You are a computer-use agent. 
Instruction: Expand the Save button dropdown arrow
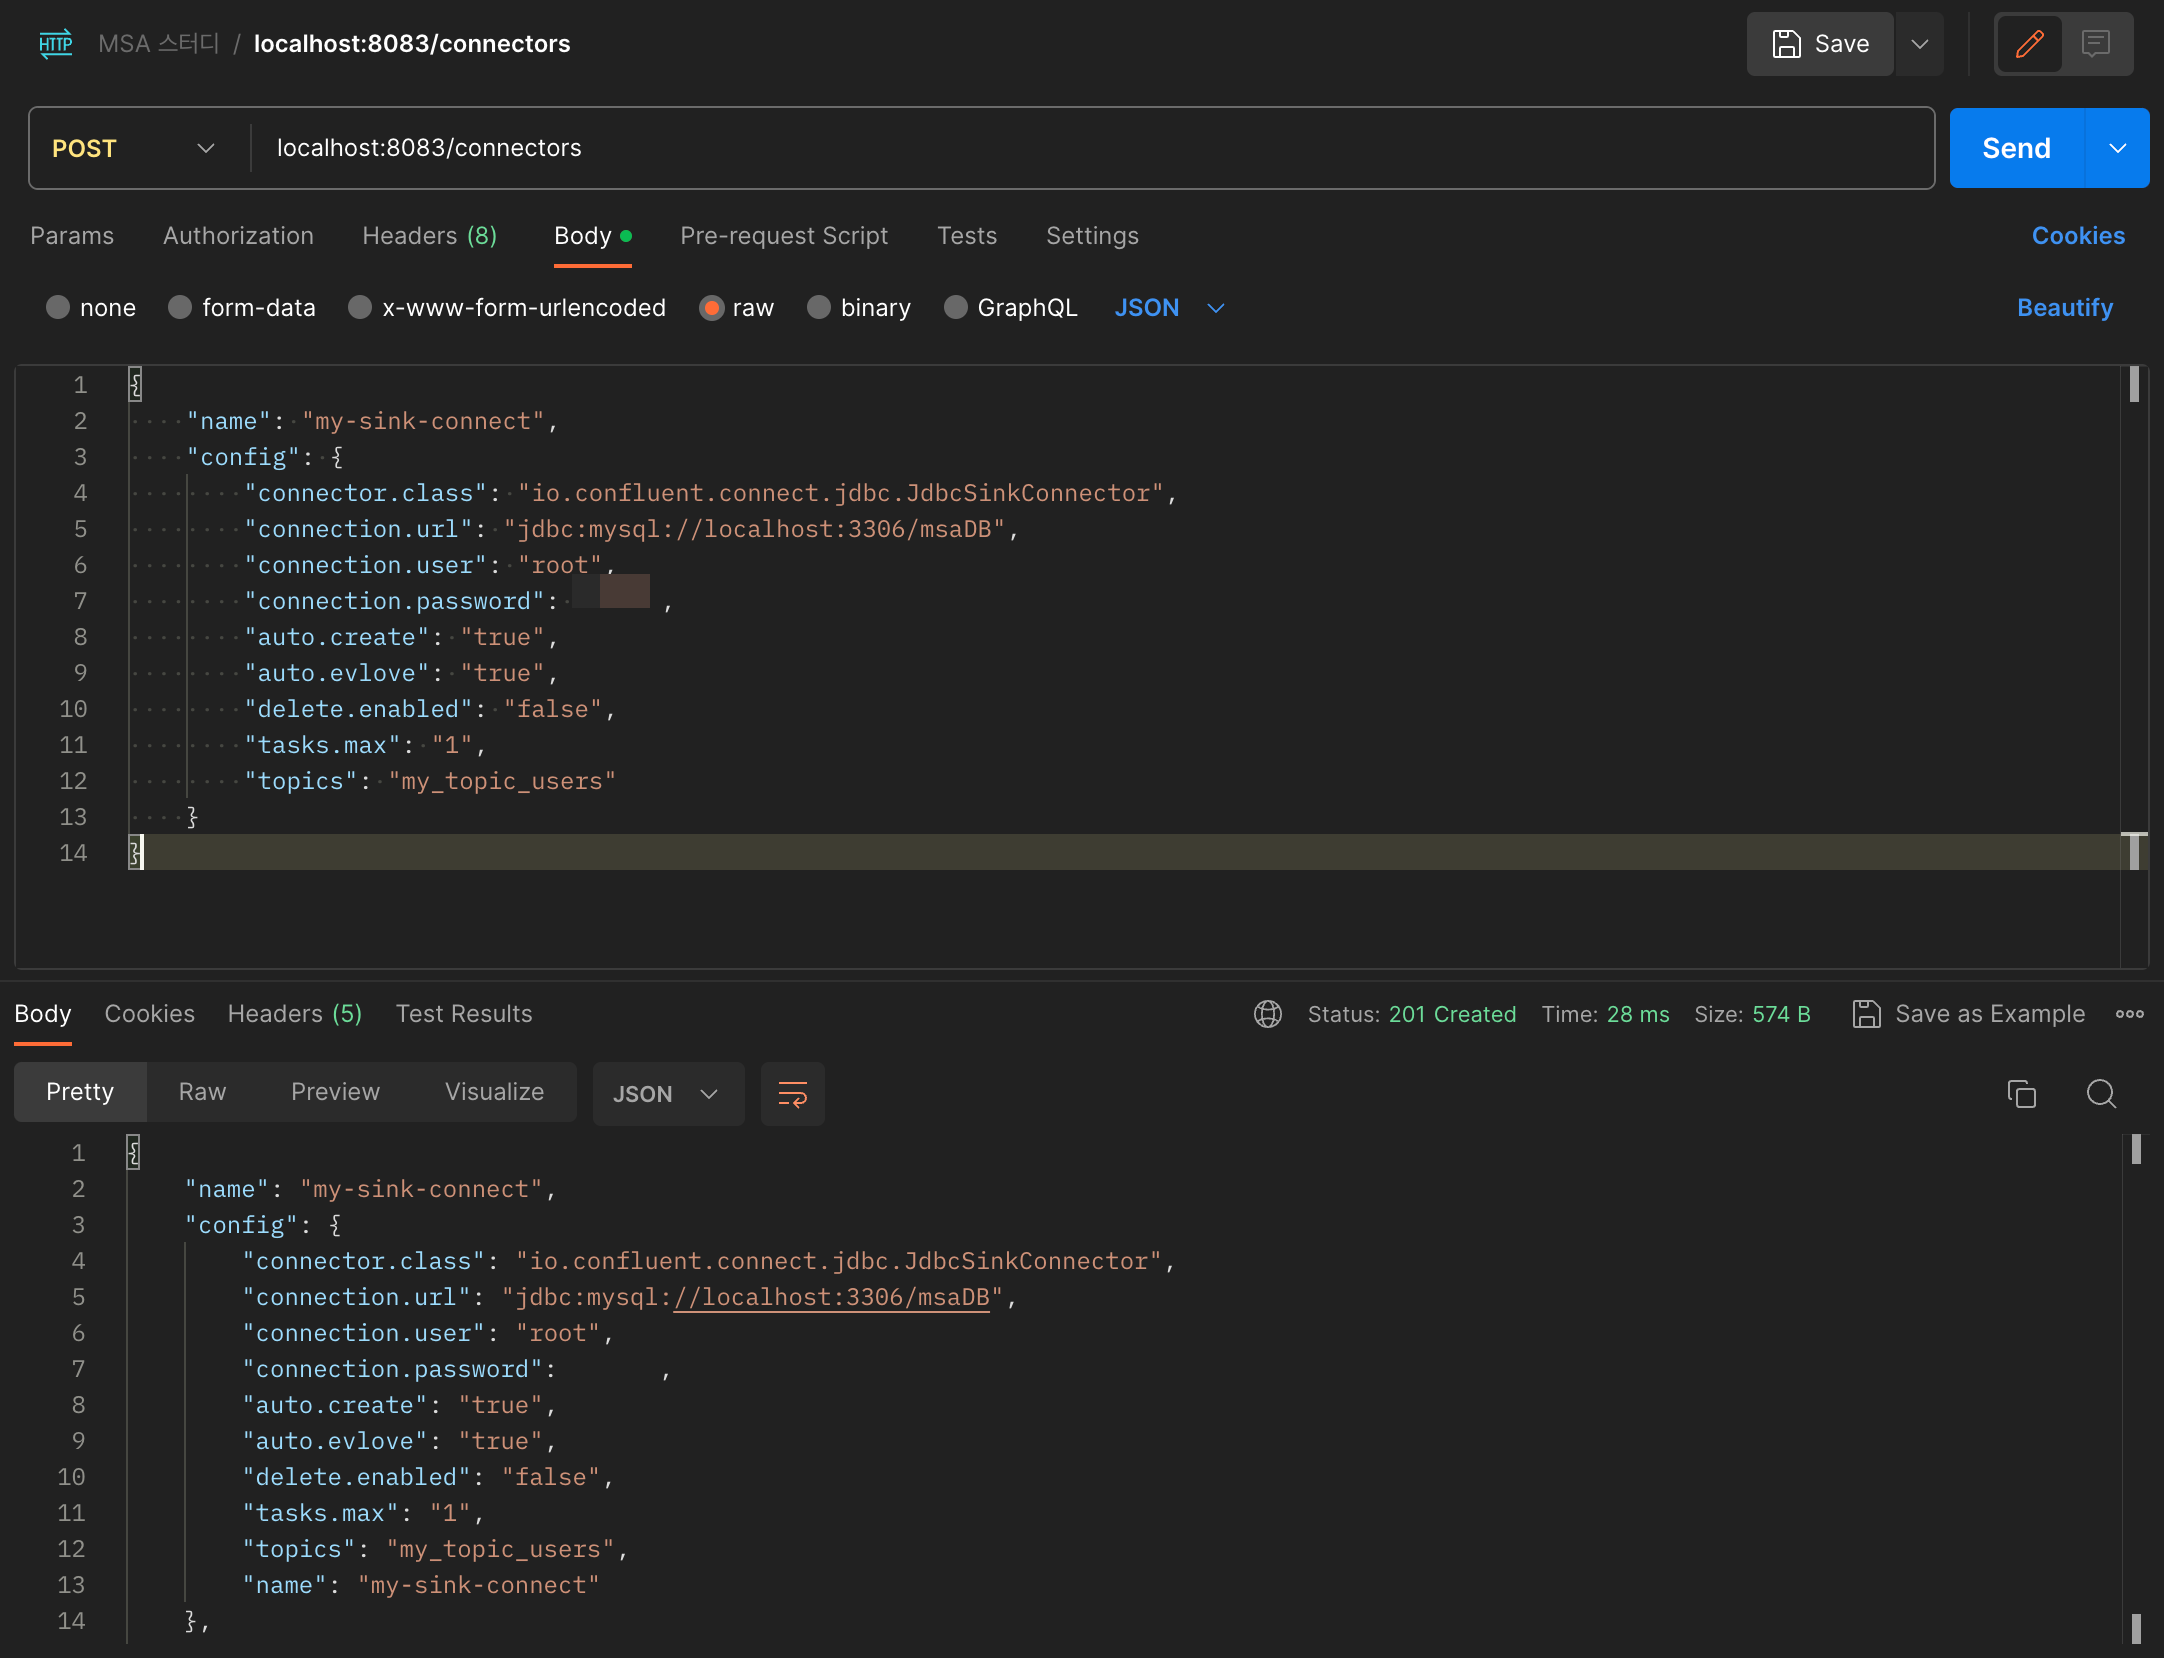click(1919, 44)
